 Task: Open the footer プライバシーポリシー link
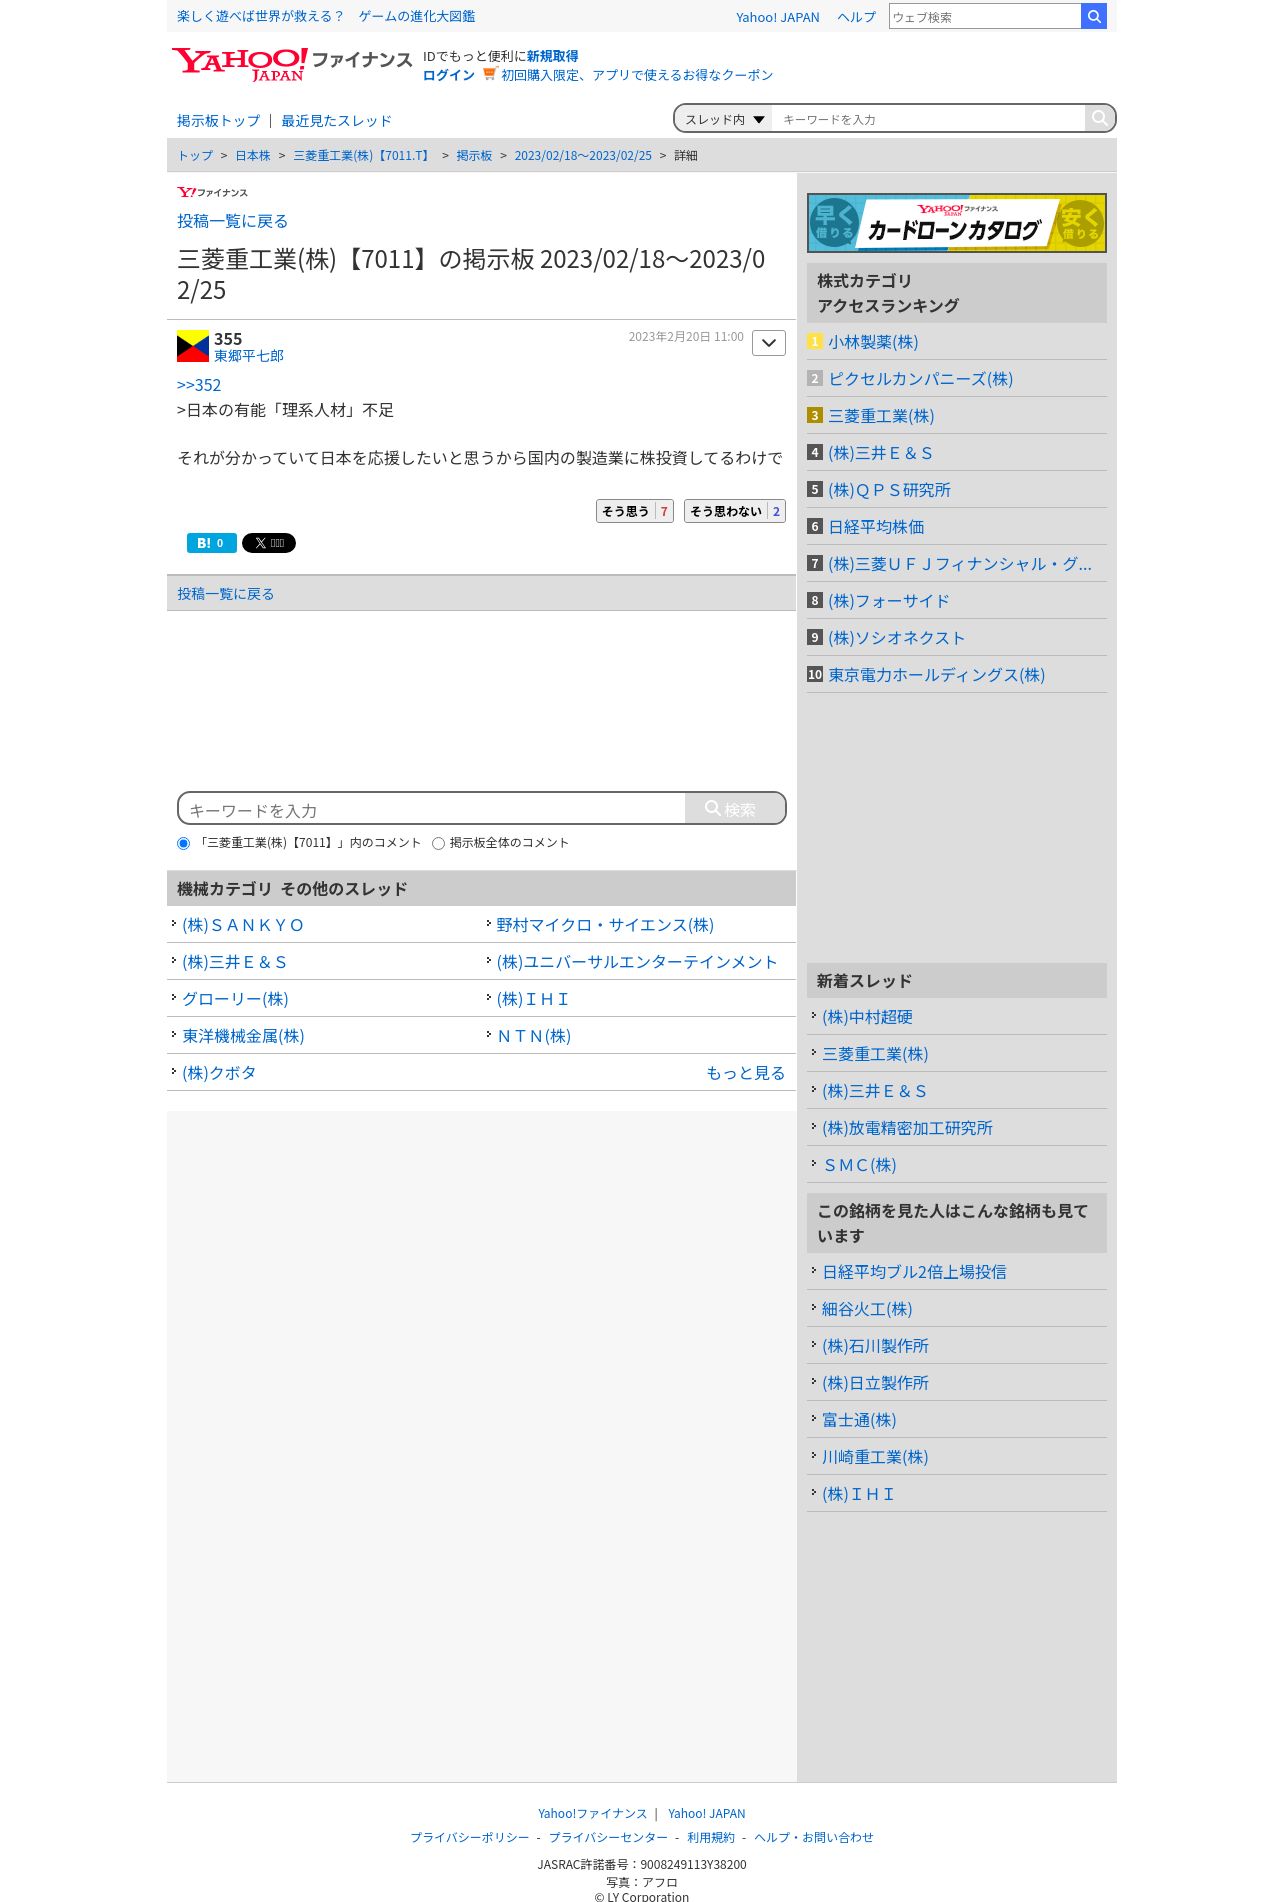pyautogui.click(x=469, y=1838)
